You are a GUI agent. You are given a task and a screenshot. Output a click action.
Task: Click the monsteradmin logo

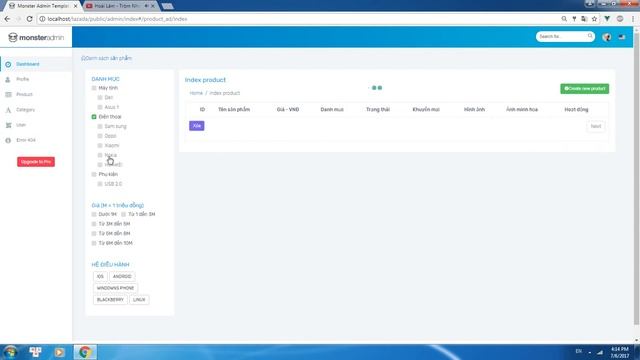click(36, 38)
